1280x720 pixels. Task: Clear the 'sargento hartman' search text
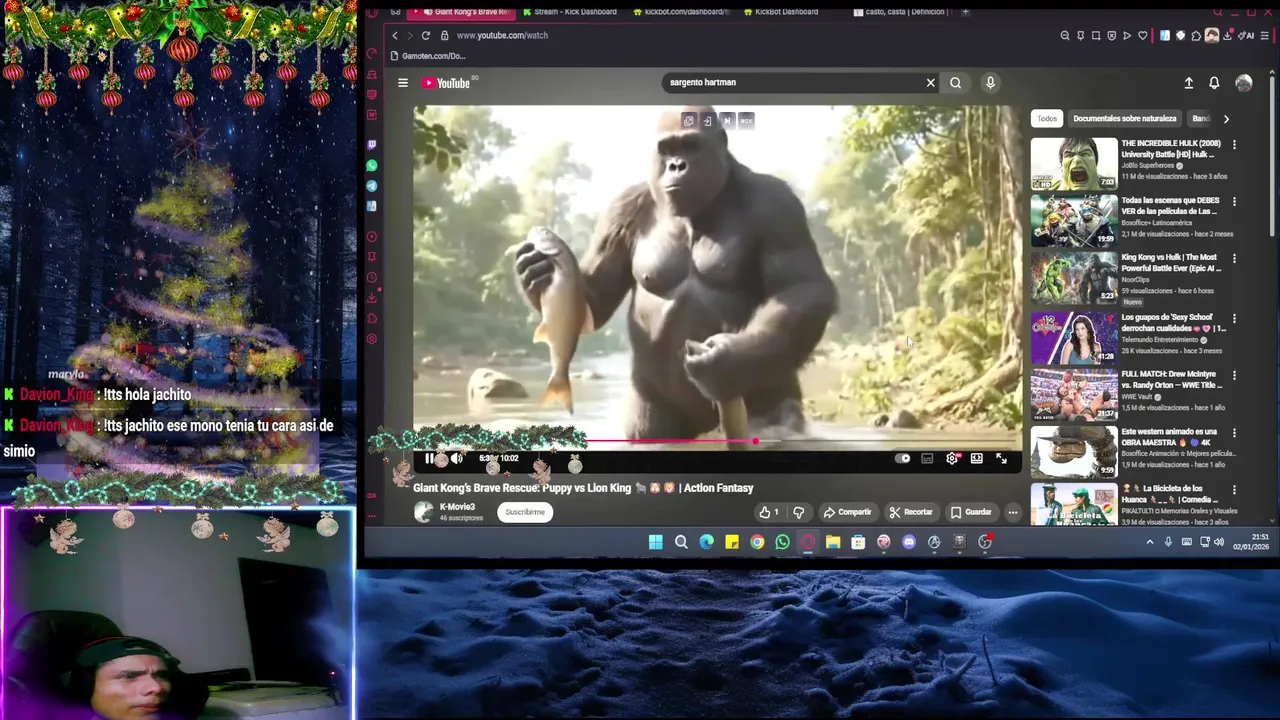click(930, 83)
